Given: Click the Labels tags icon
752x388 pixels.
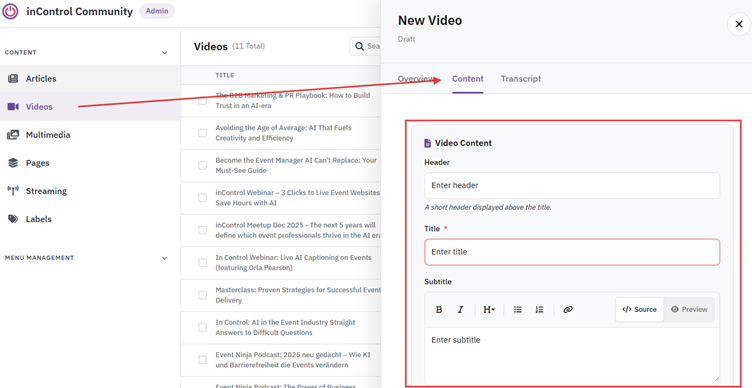Looking at the screenshot, I should 13,219.
